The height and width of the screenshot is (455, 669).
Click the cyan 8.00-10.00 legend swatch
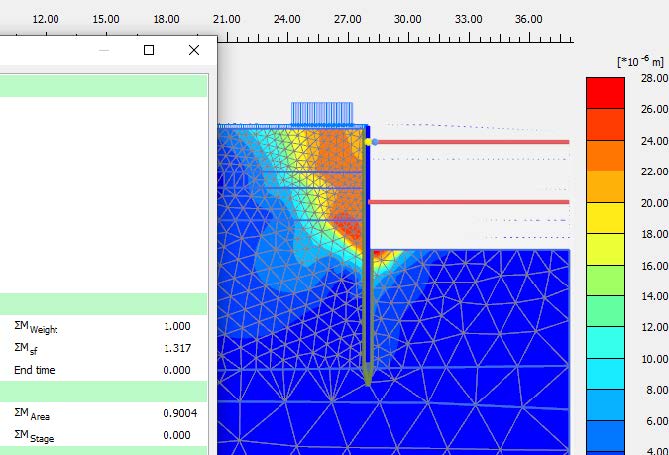click(x=605, y=373)
